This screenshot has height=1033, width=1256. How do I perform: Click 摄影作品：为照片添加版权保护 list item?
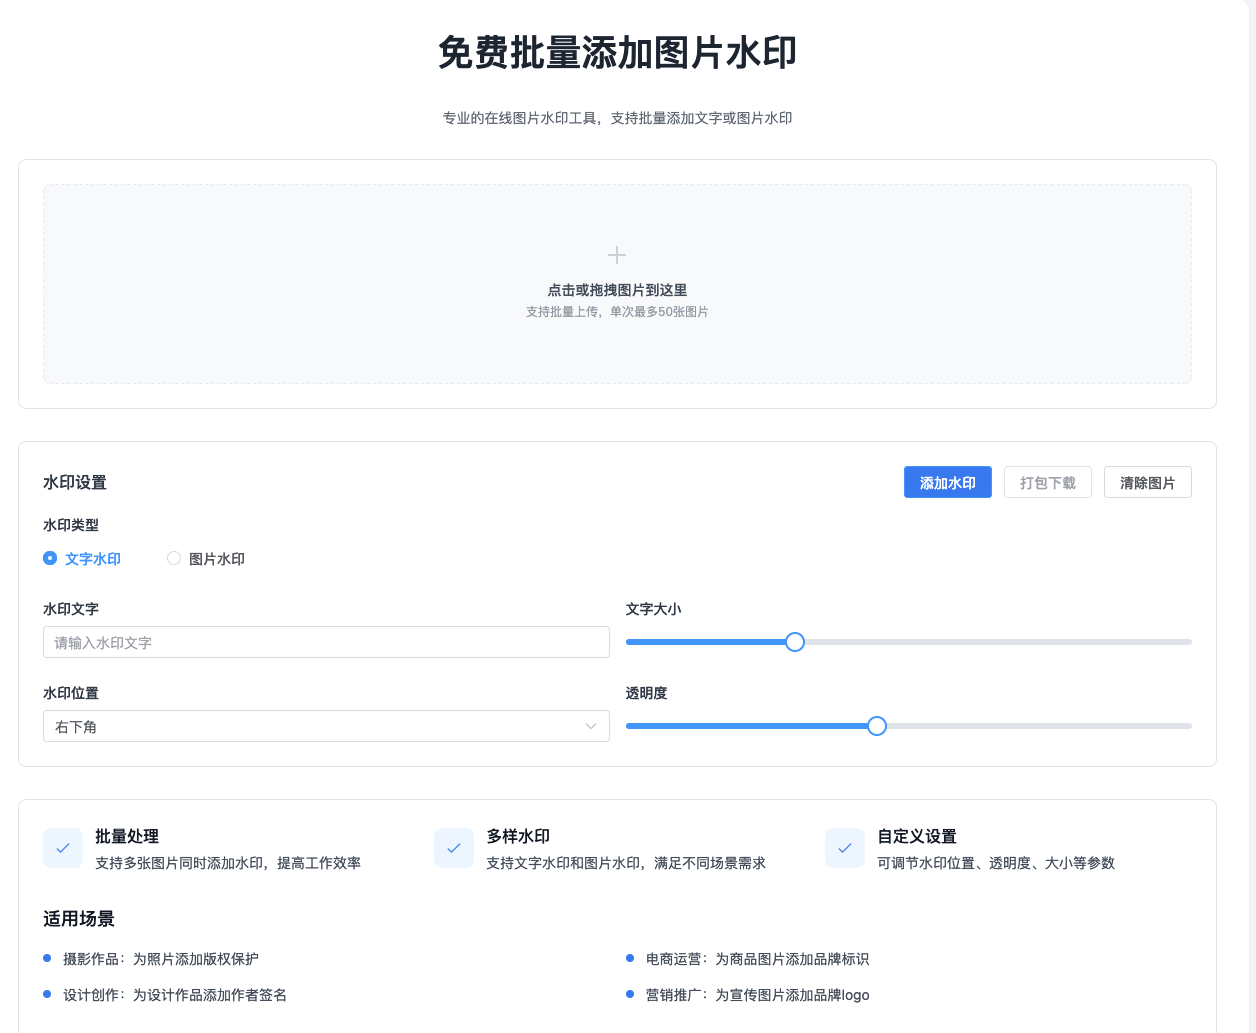click(x=161, y=959)
